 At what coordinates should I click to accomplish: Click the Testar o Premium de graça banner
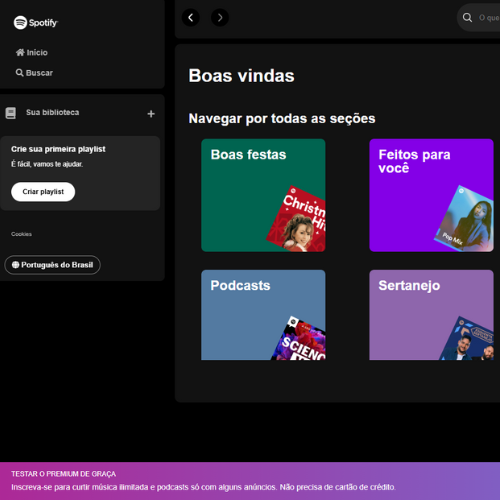coord(250,481)
